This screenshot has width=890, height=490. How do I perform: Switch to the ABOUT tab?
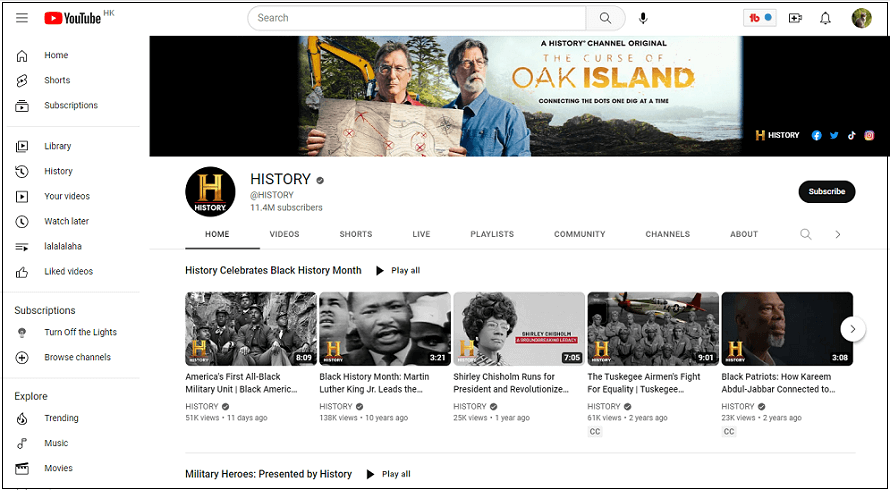click(744, 234)
